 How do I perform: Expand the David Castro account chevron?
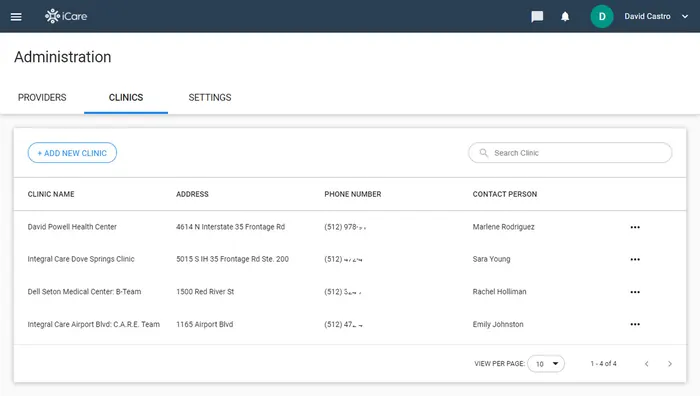pyautogui.click(x=685, y=17)
